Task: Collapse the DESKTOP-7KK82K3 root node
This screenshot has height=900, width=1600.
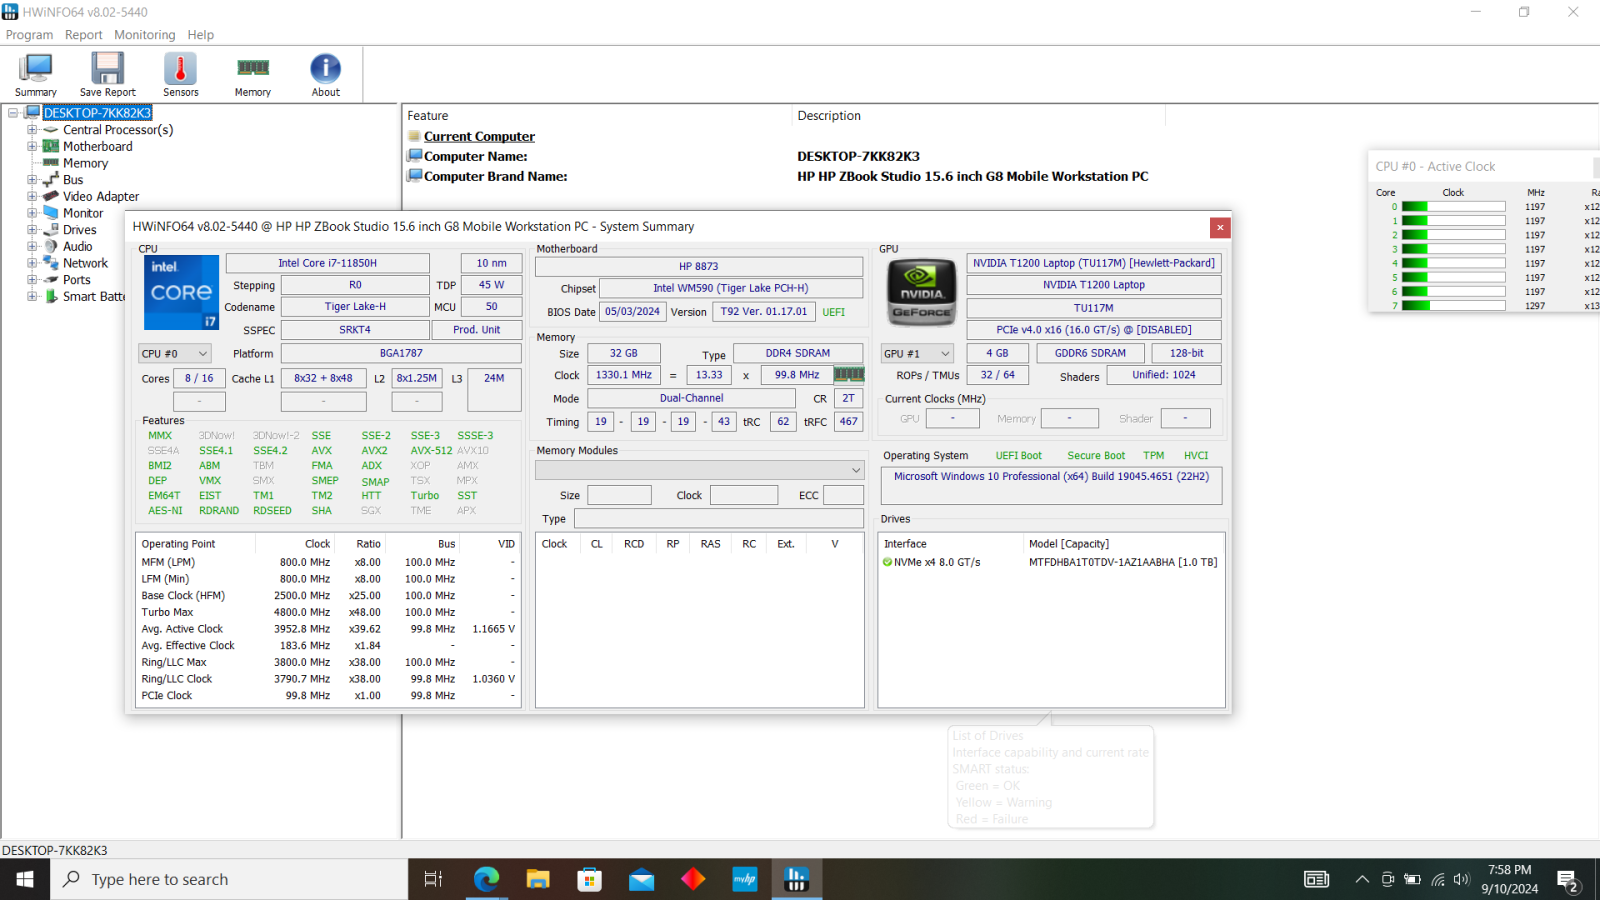Action: pos(13,113)
